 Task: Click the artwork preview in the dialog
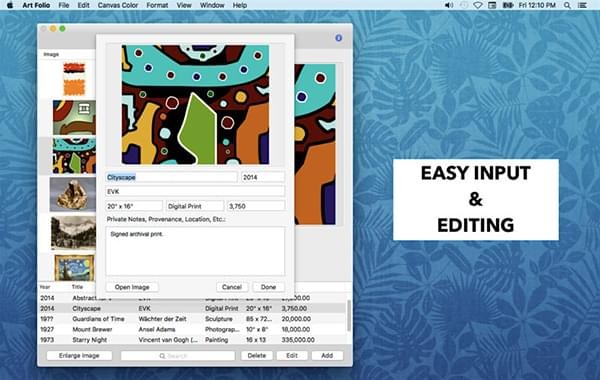[195, 104]
